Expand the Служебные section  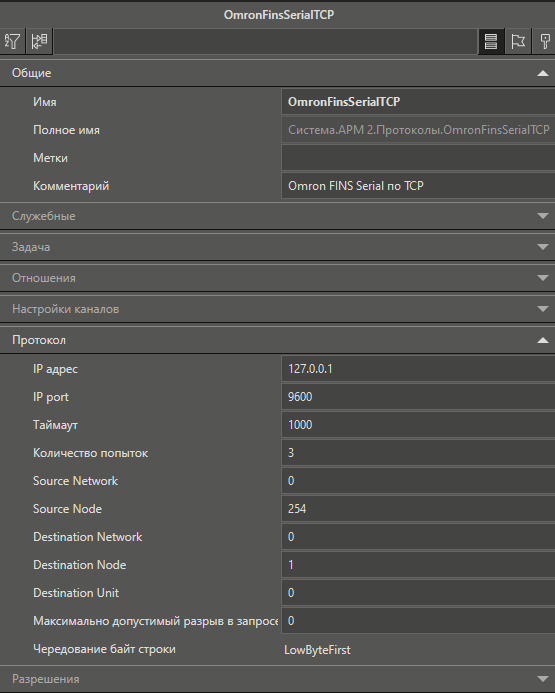[x=278, y=216]
